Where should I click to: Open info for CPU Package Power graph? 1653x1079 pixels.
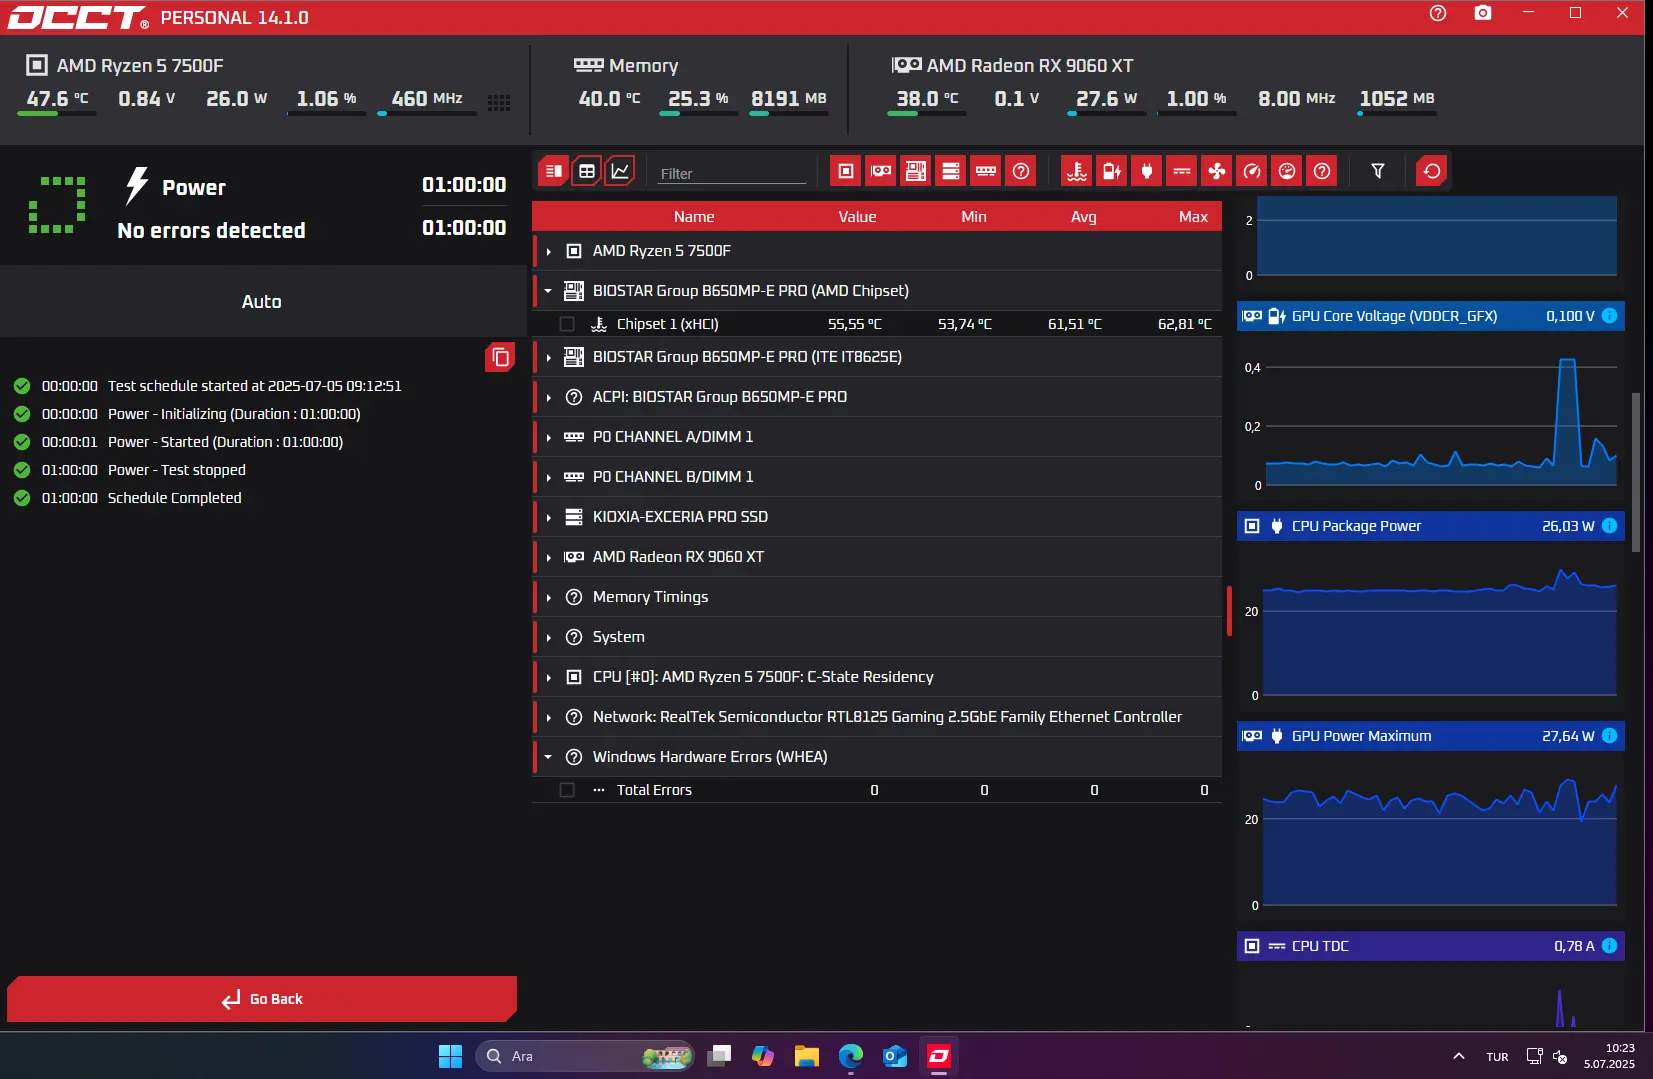[1610, 526]
